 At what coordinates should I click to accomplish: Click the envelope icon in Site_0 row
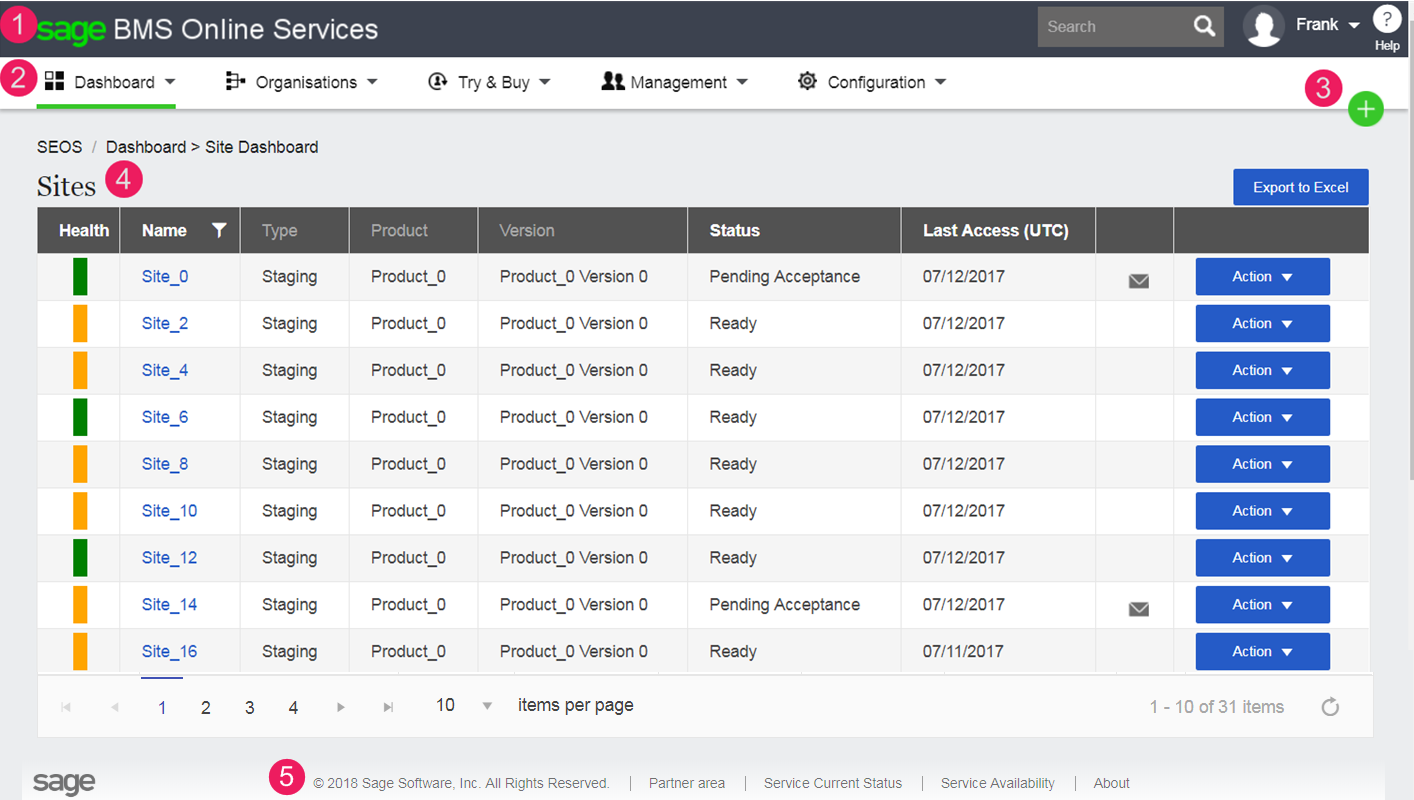tap(1138, 281)
